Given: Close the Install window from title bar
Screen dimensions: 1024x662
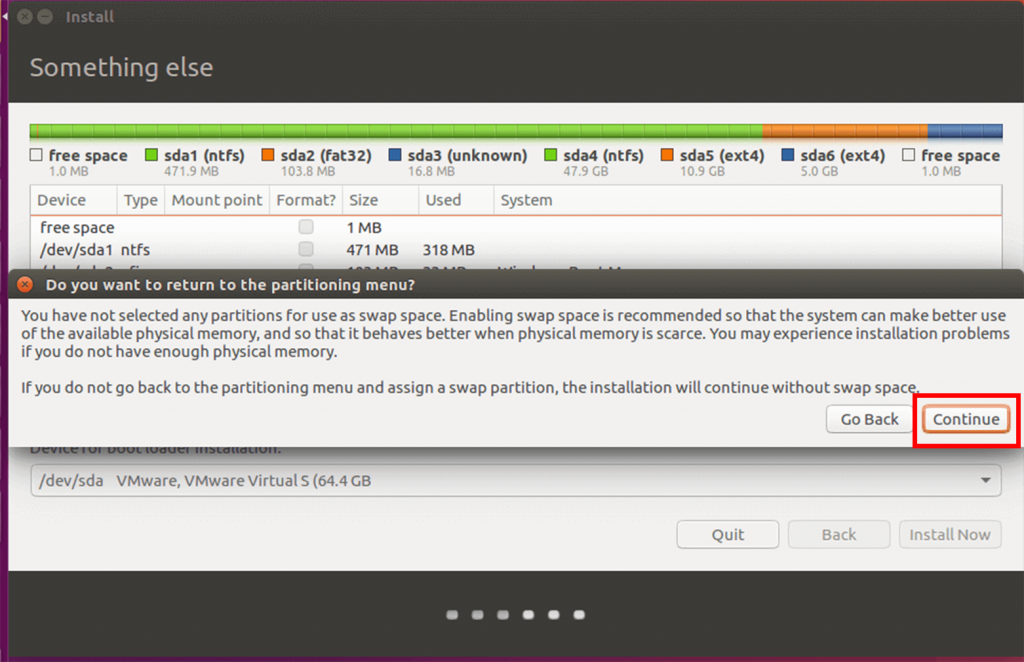Looking at the screenshot, I should 24,17.
